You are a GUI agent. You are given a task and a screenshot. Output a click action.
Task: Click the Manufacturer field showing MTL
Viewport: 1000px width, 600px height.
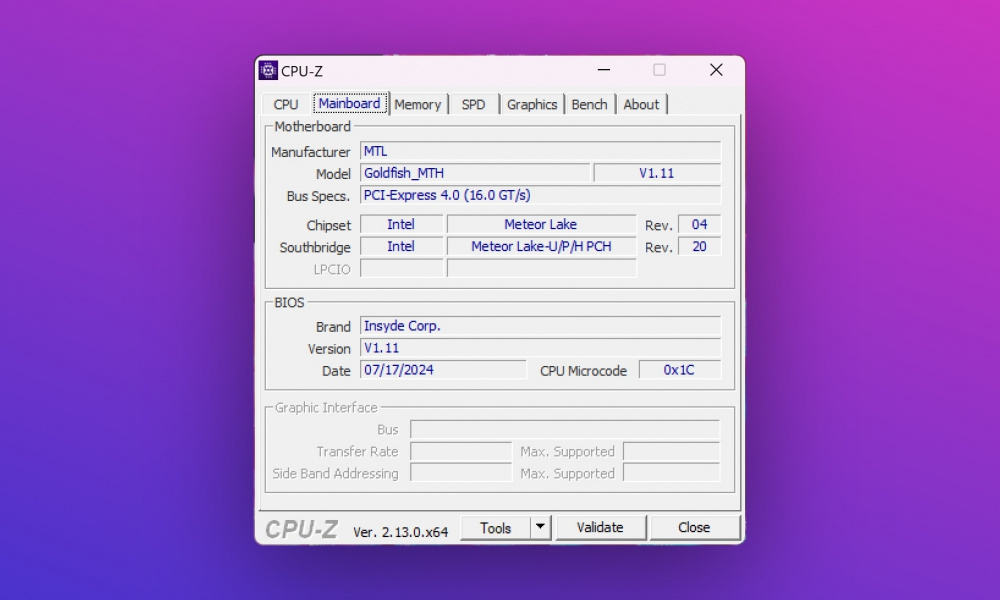coord(540,151)
